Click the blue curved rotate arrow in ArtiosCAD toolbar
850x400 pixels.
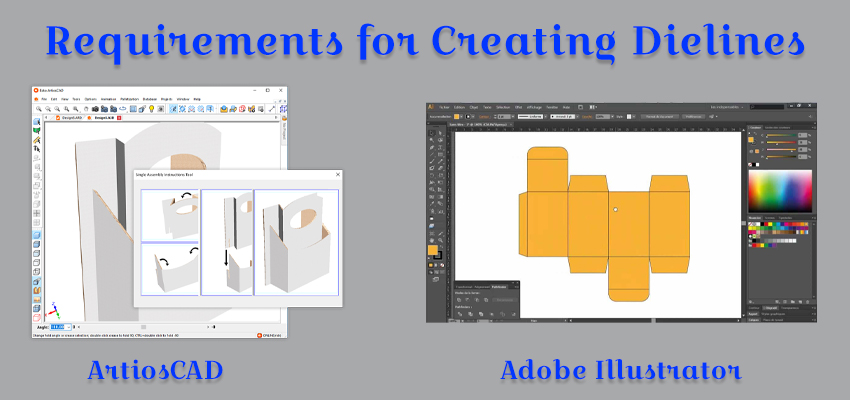coord(123,108)
